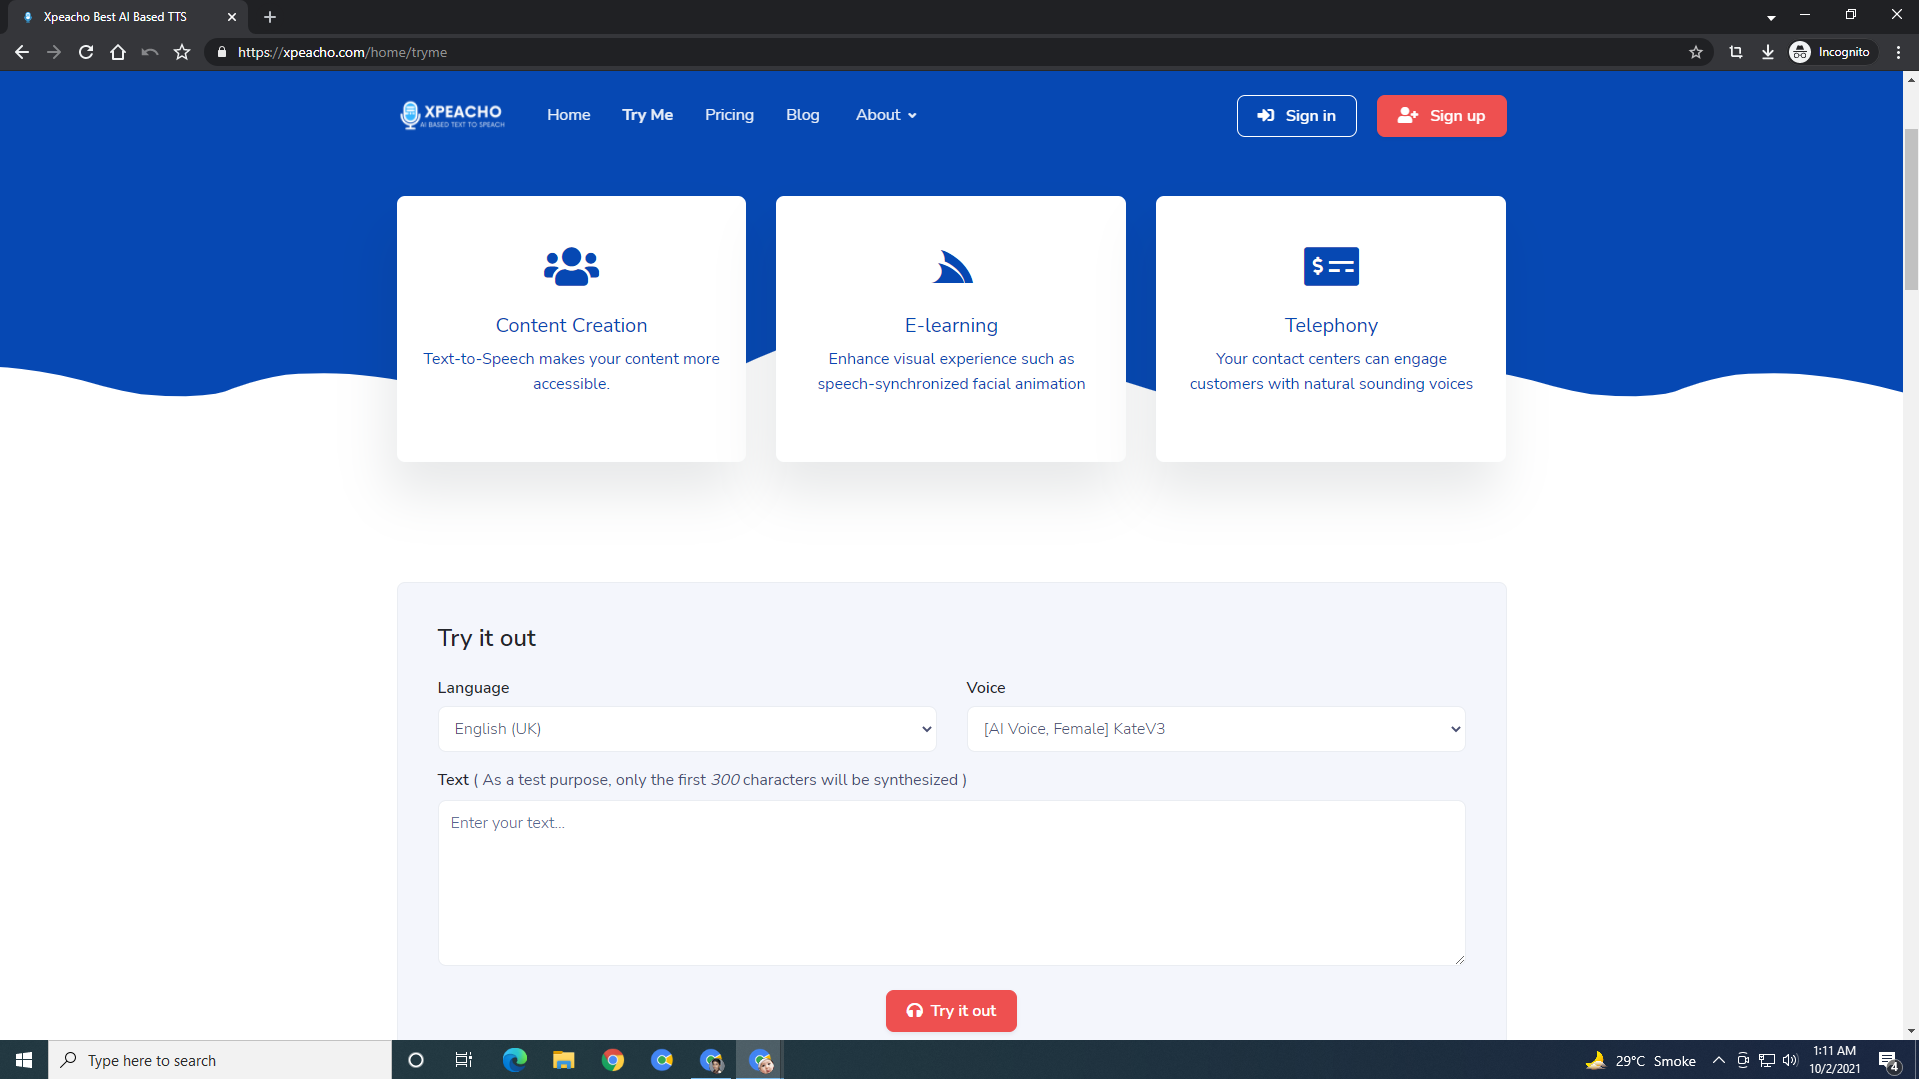Click the E-learning fin icon

(x=952, y=267)
